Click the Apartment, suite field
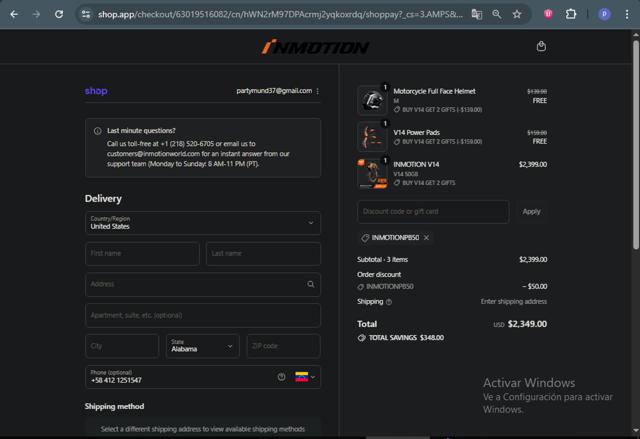 (203, 315)
